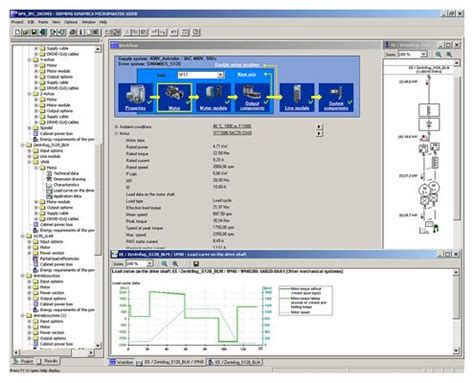The height and width of the screenshot is (383, 474).
Task: Open the Axis selection dropdown
Action: [220, 75]
